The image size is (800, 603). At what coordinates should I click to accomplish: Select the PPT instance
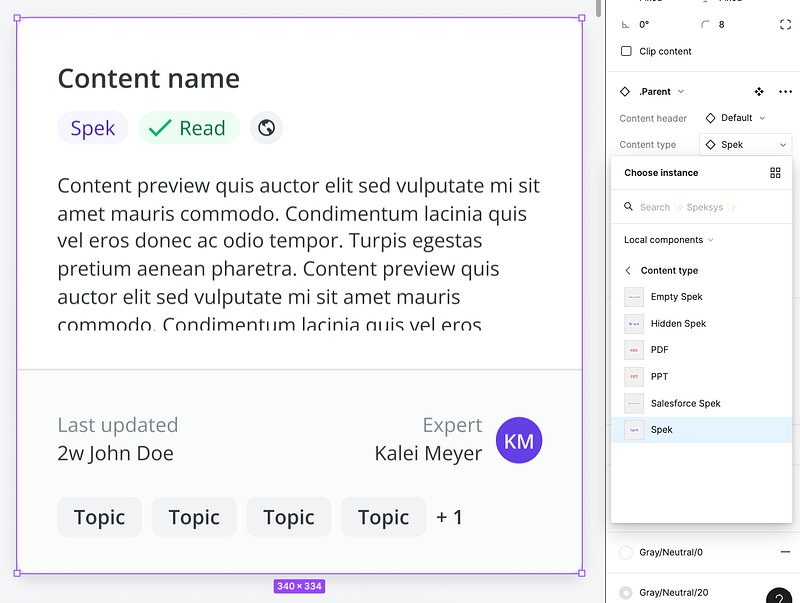point(702,376)
